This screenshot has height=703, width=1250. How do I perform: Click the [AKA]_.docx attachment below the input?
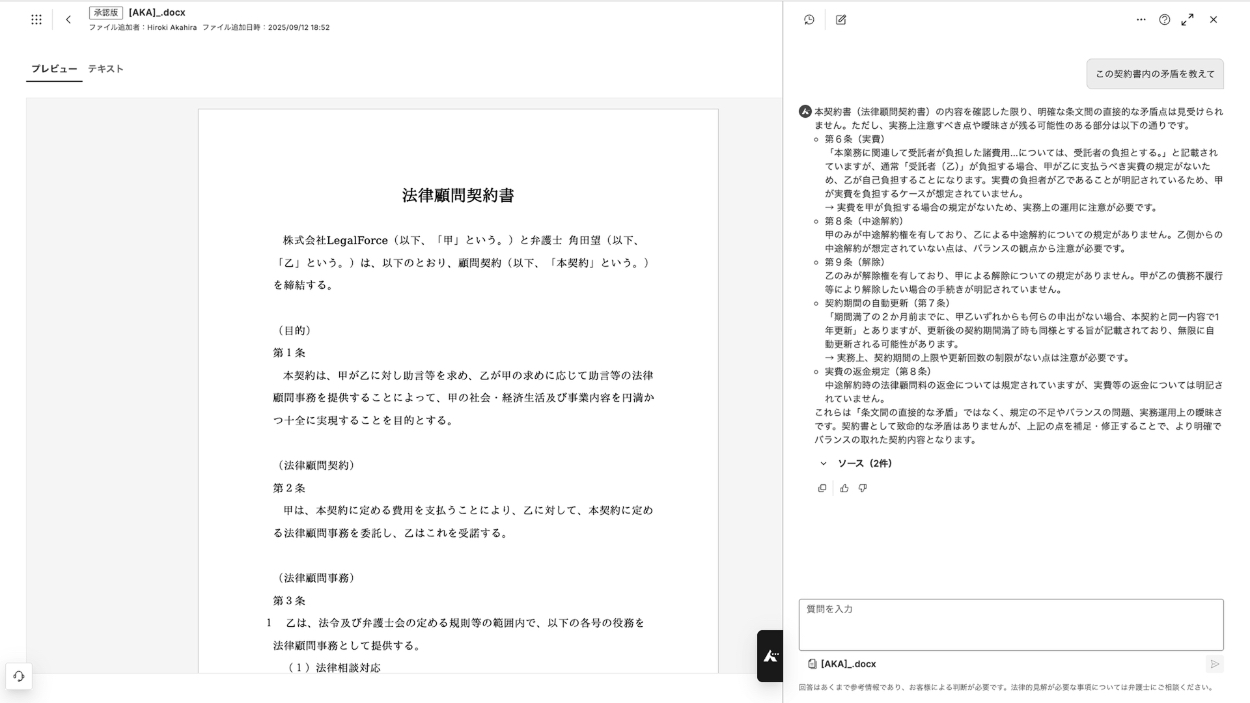click(x=842, y=664)
